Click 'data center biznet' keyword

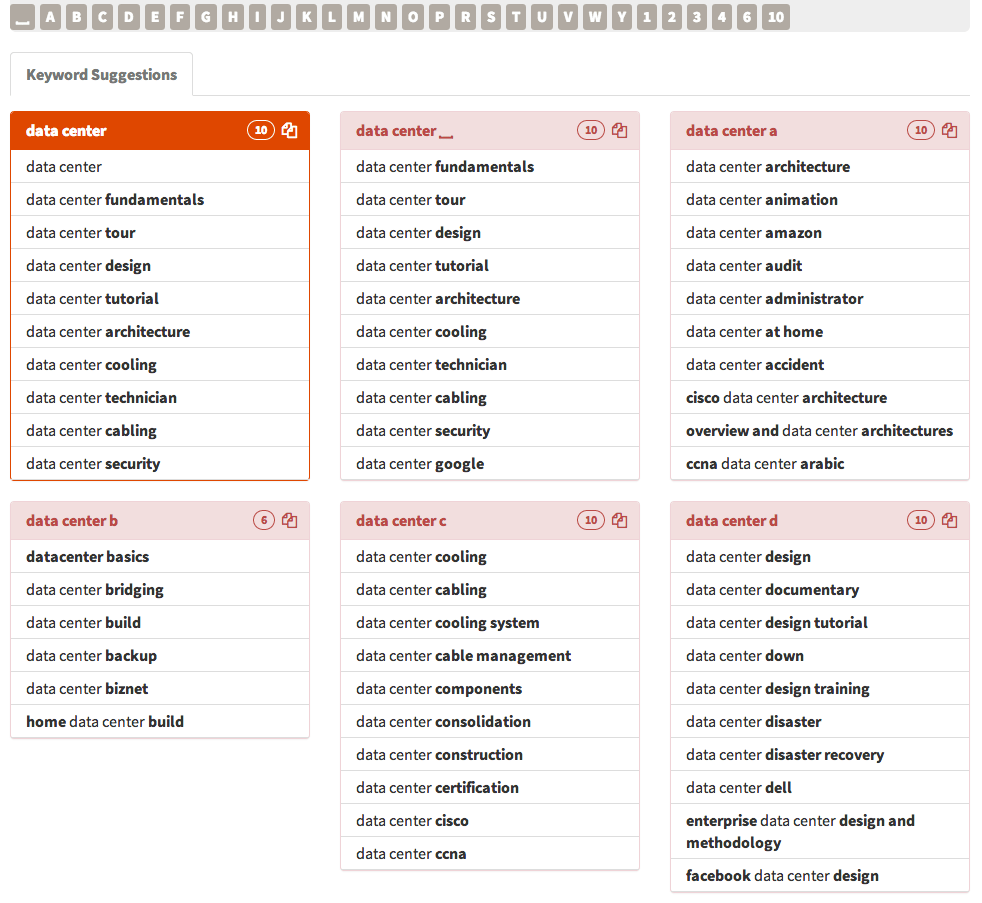pyautogui.click(x=160, y=689)
